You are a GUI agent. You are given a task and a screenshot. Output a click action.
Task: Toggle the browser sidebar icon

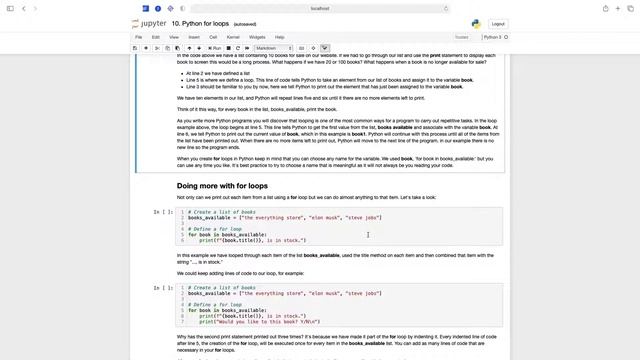[10, 8]
